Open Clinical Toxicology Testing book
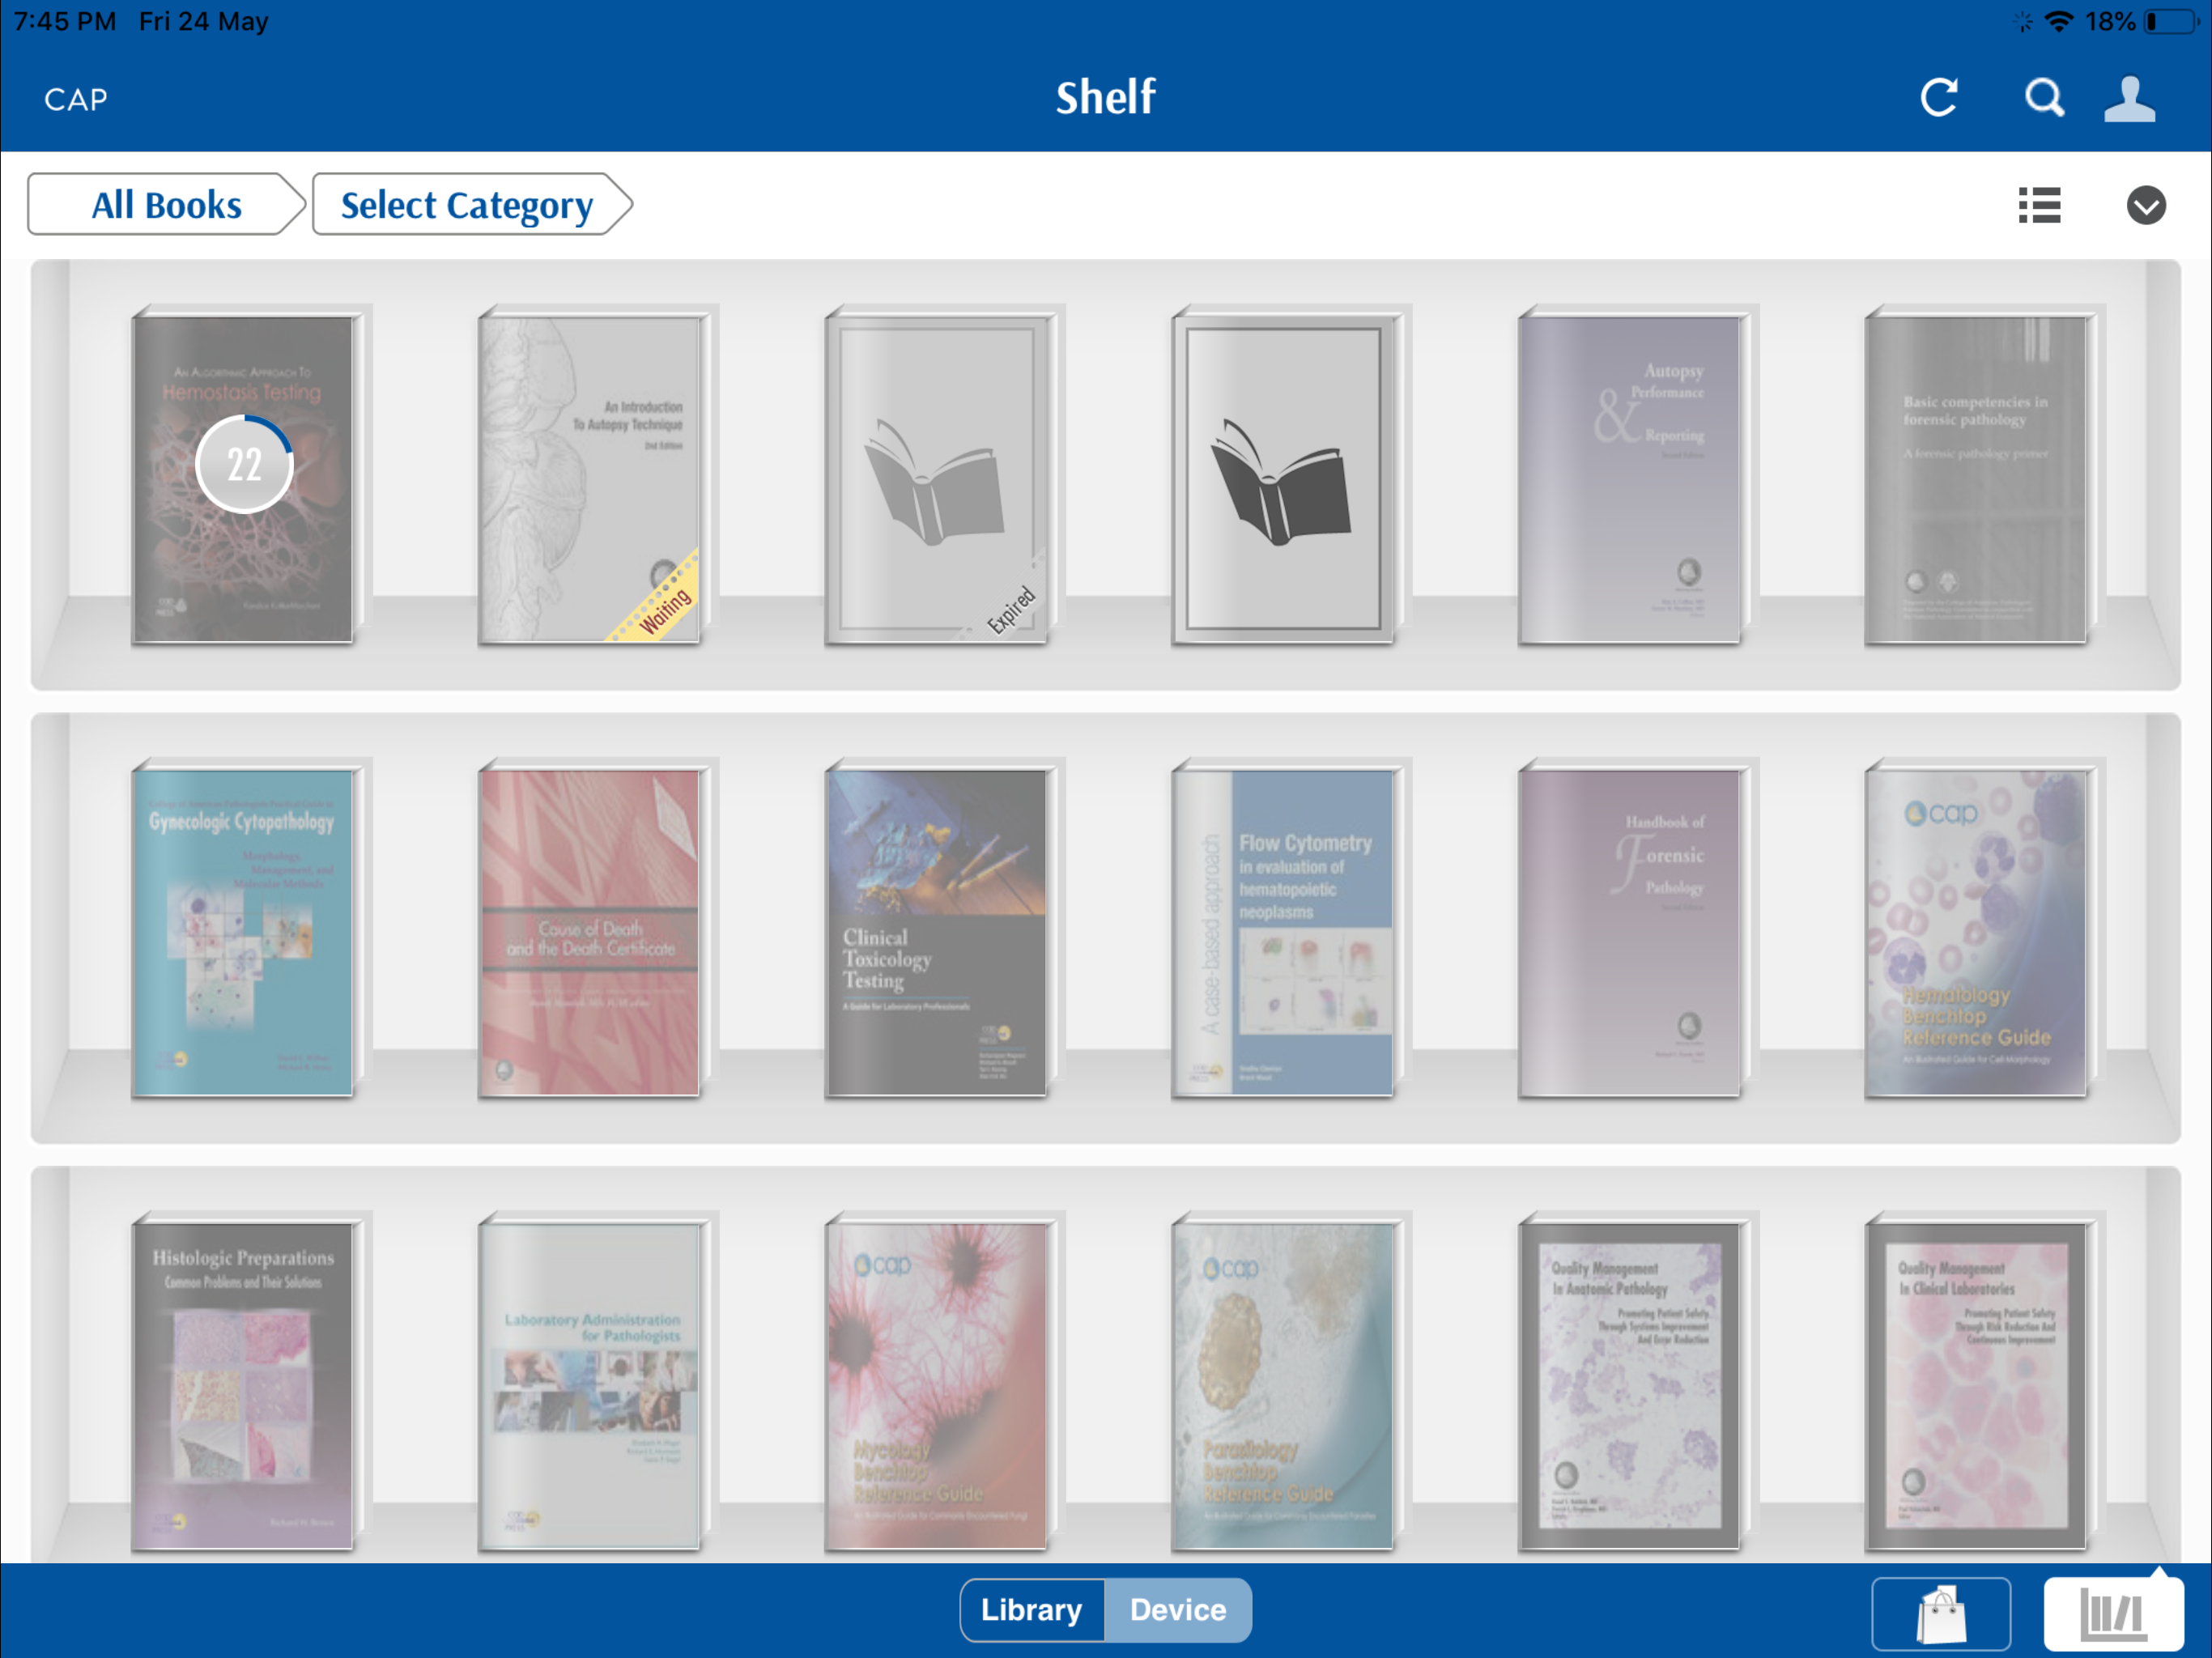 tap(937, 929)
